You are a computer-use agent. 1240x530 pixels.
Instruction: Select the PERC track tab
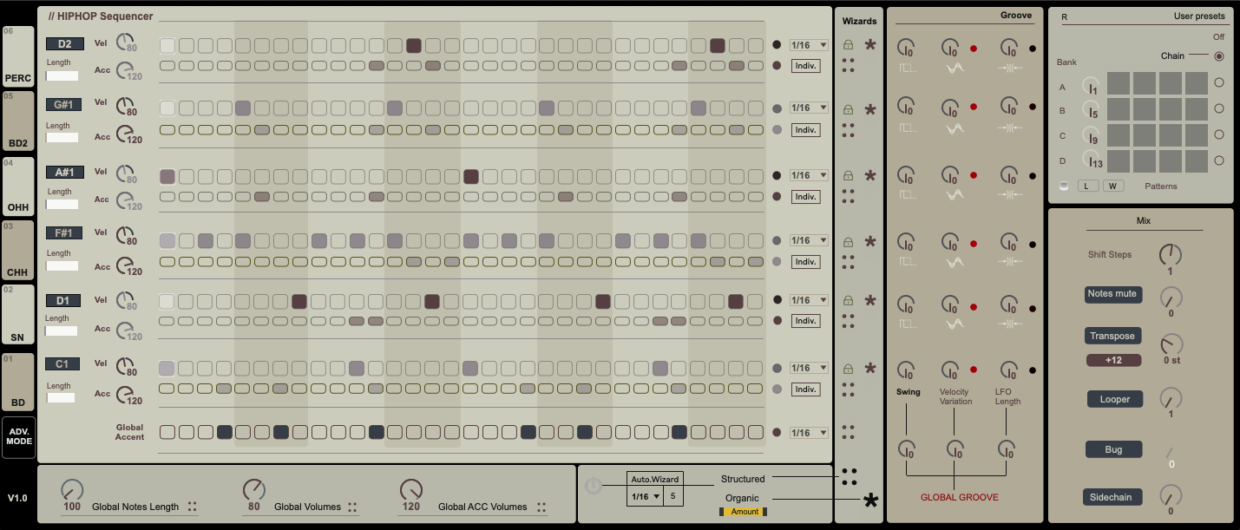click(18, 57)
